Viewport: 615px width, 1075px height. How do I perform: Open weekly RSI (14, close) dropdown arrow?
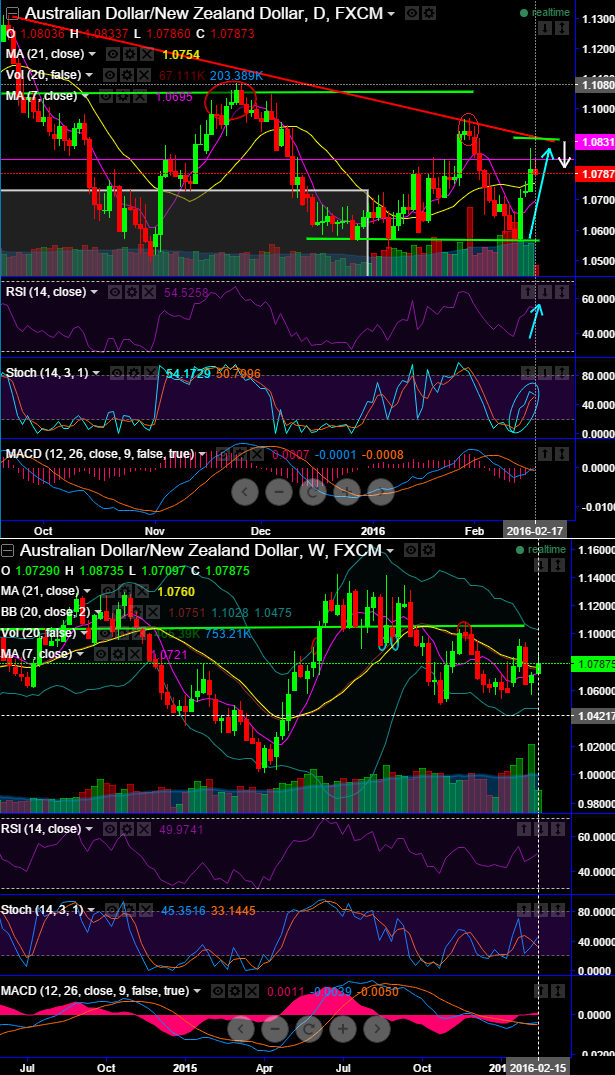coord(89,829)
